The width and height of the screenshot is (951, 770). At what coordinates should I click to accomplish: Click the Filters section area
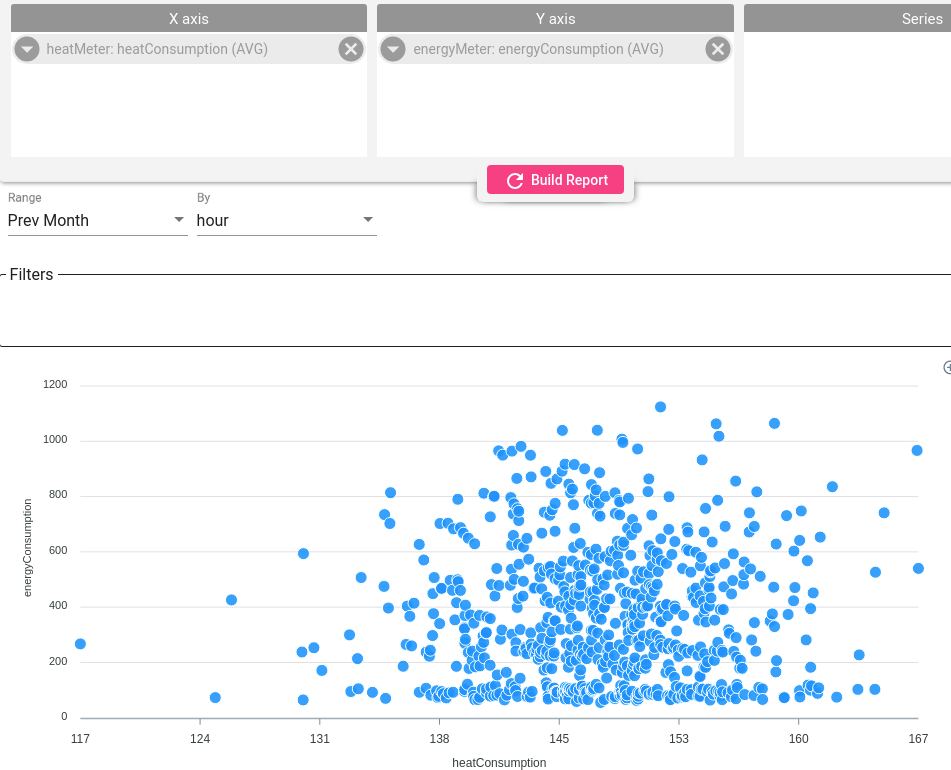(476, 310)
